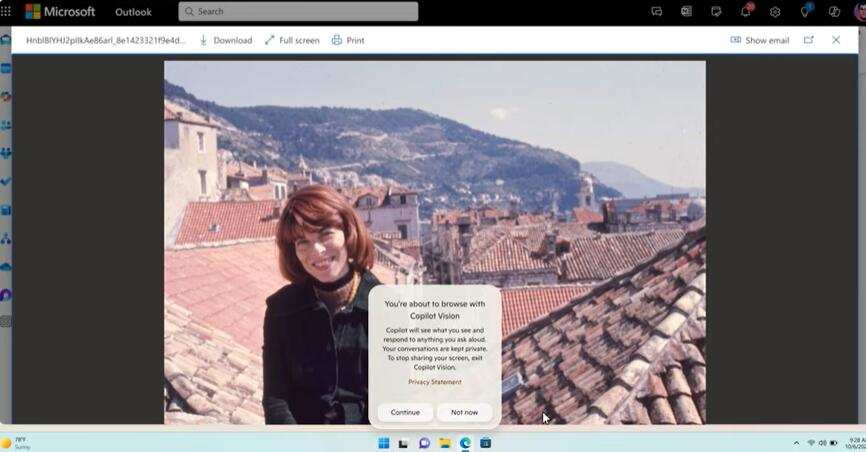Viewport: 866px width, 452px height.
Task: Open Microsoft Edge on taskbar
Action: coord(465,443)
